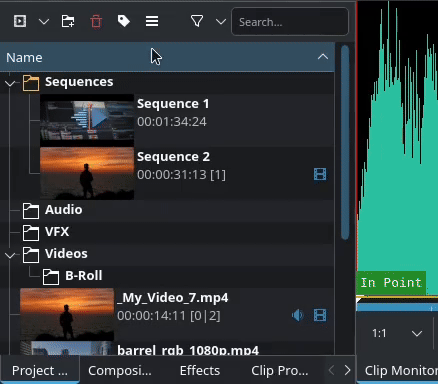Collapse the Videos folder
438x384 pixels.
tap(10, 255)
